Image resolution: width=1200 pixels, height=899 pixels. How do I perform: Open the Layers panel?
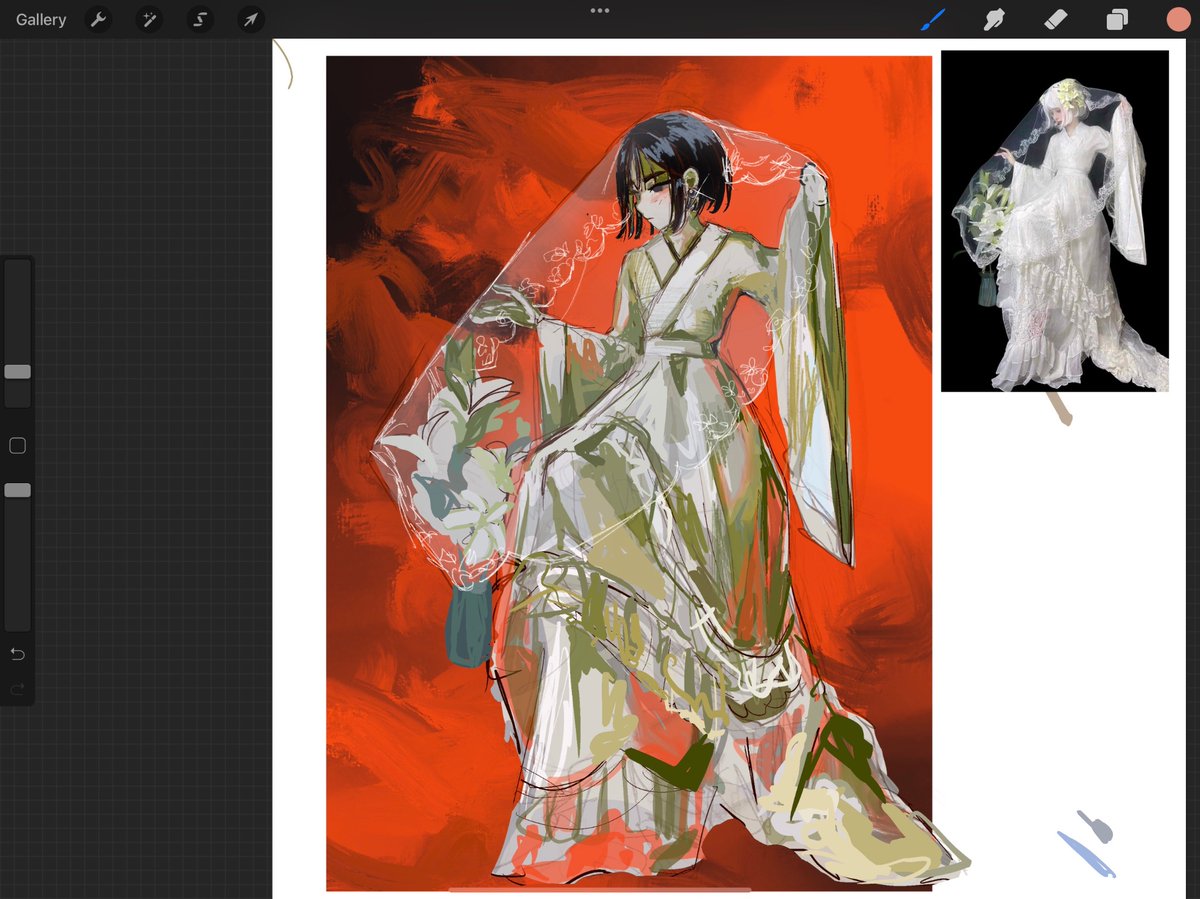click(x=1117, y=19)
